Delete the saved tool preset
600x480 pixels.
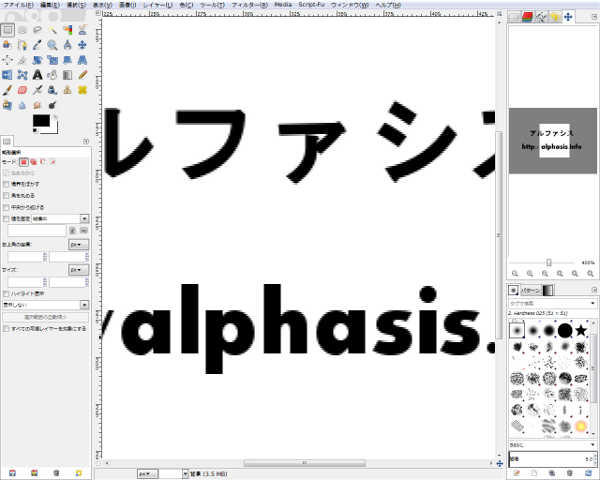tap(56, 473)
